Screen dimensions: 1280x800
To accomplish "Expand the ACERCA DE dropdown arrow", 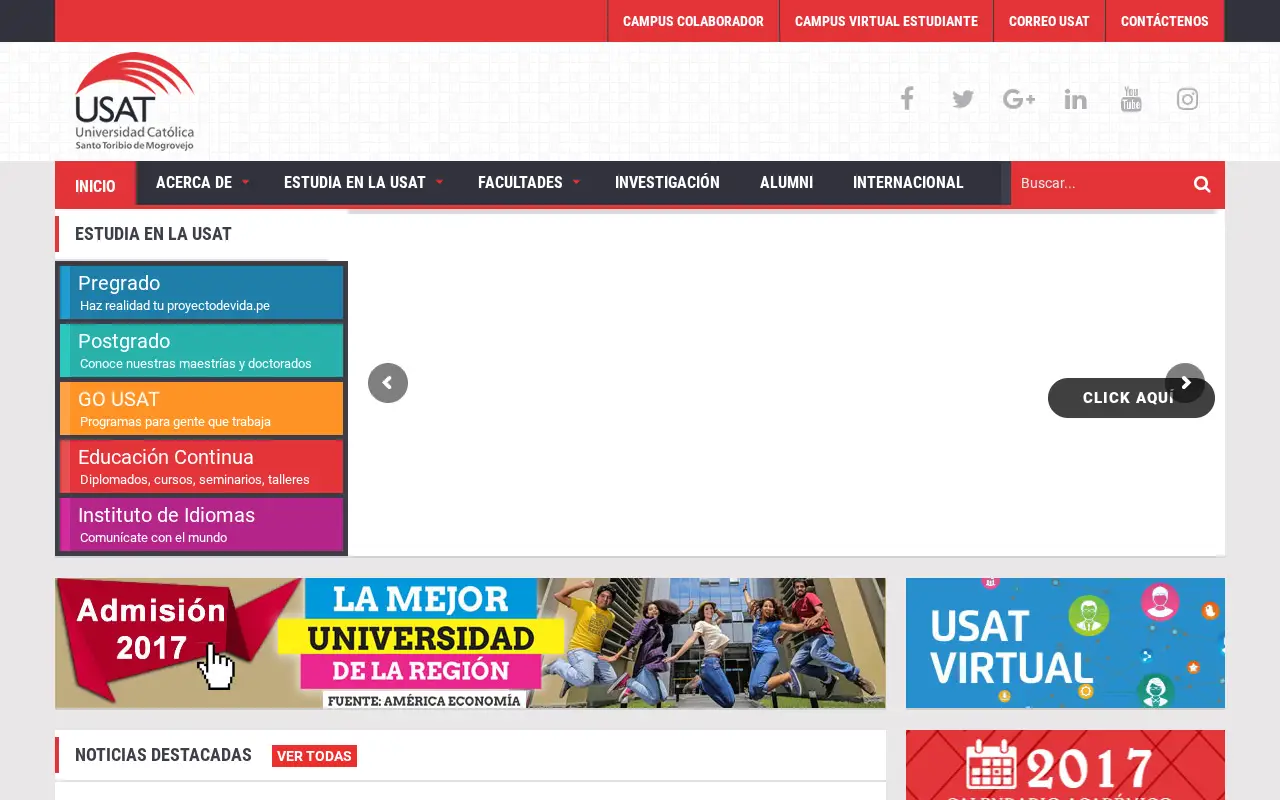I will click(x=246, y=183).
